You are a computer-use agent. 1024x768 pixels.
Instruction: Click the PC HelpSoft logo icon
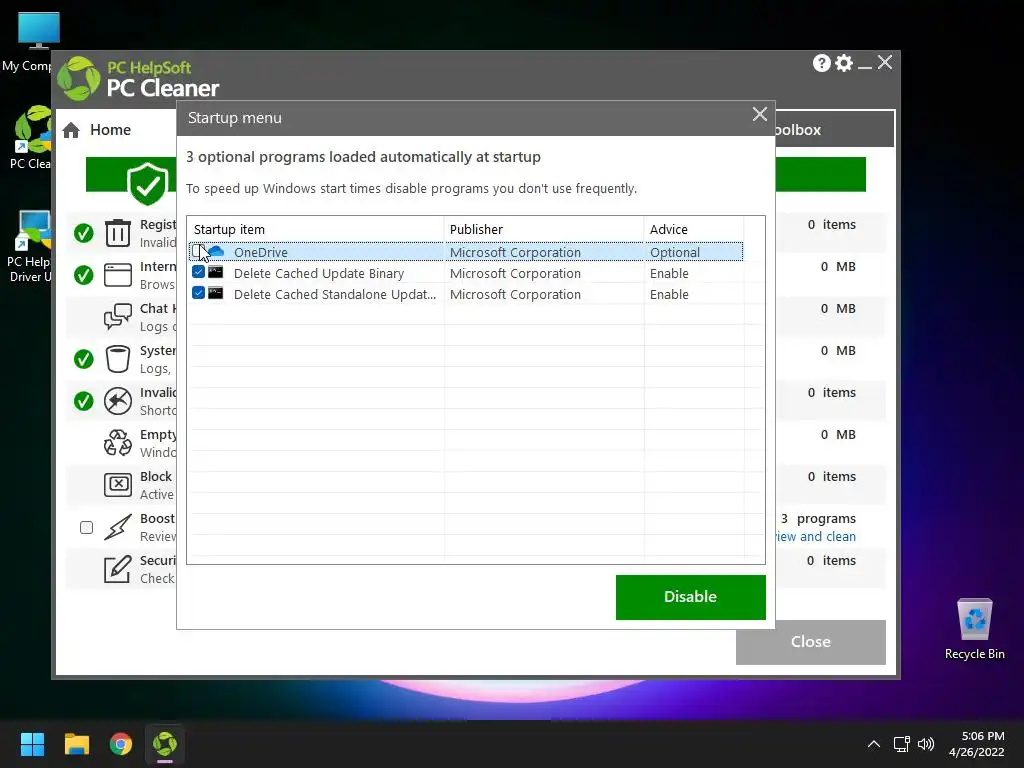pyautogui.click(x=79, y=79)
